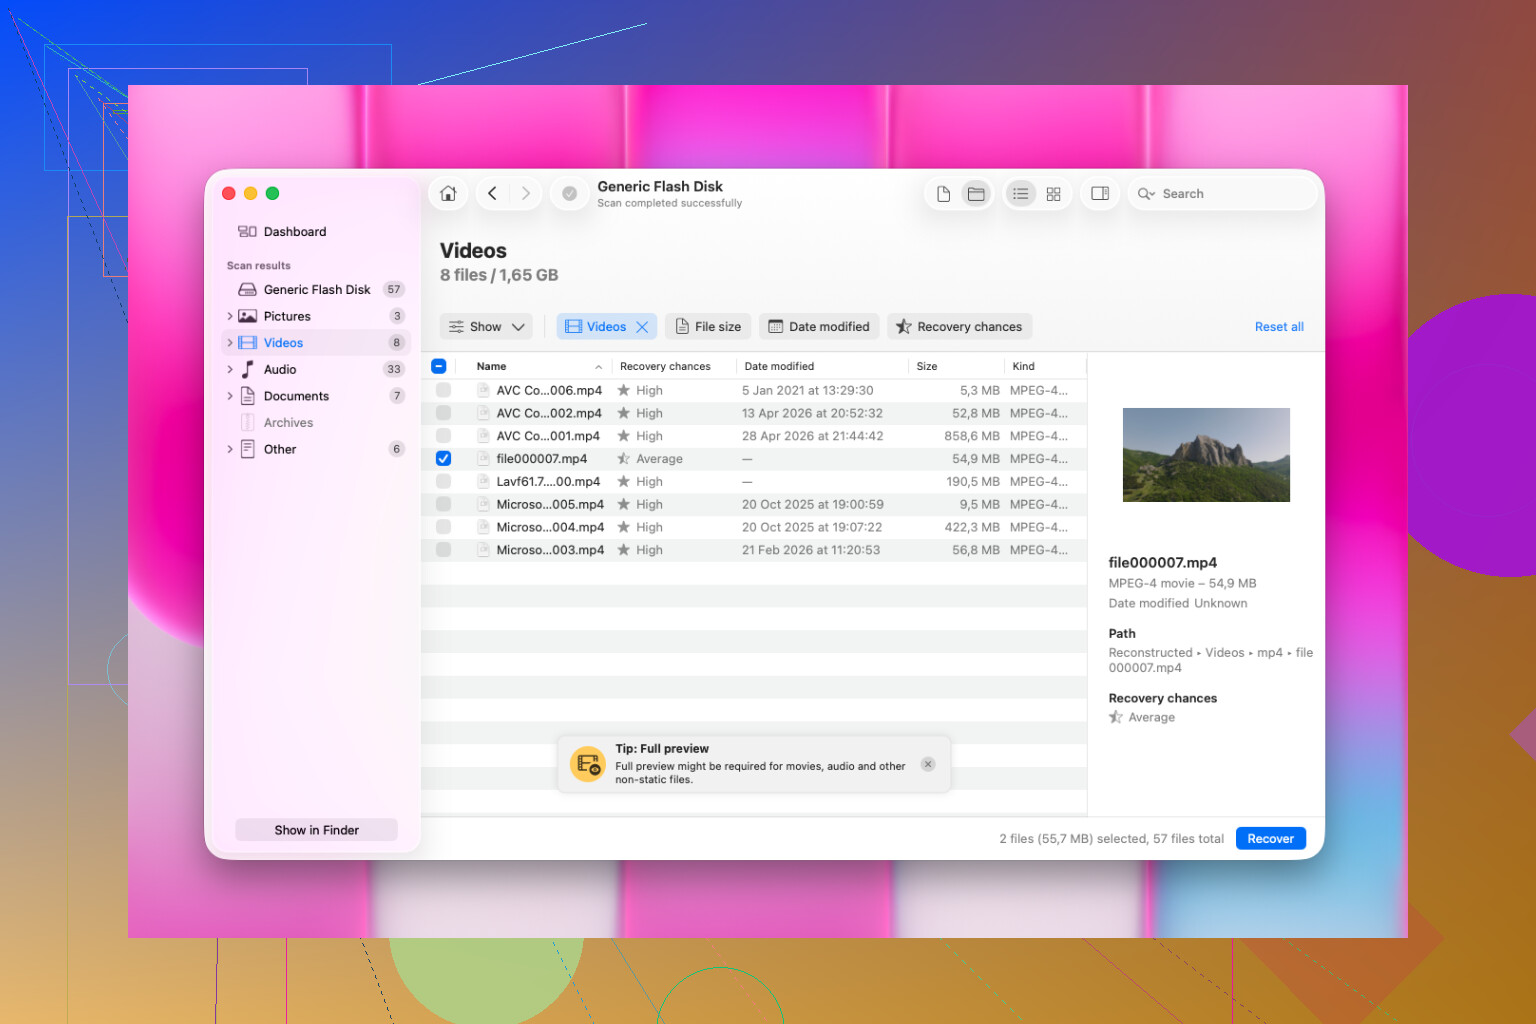Expand the Other tree node
This screenshot has width=1536, height=1024.
tap(230, 449)
